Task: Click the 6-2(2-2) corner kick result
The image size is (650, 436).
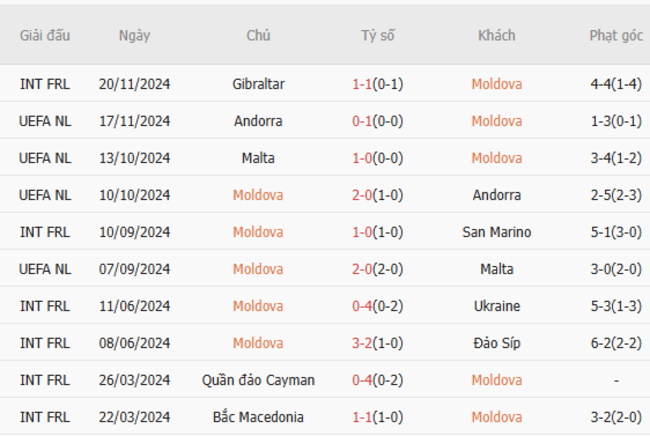Action: click(616, 343)
